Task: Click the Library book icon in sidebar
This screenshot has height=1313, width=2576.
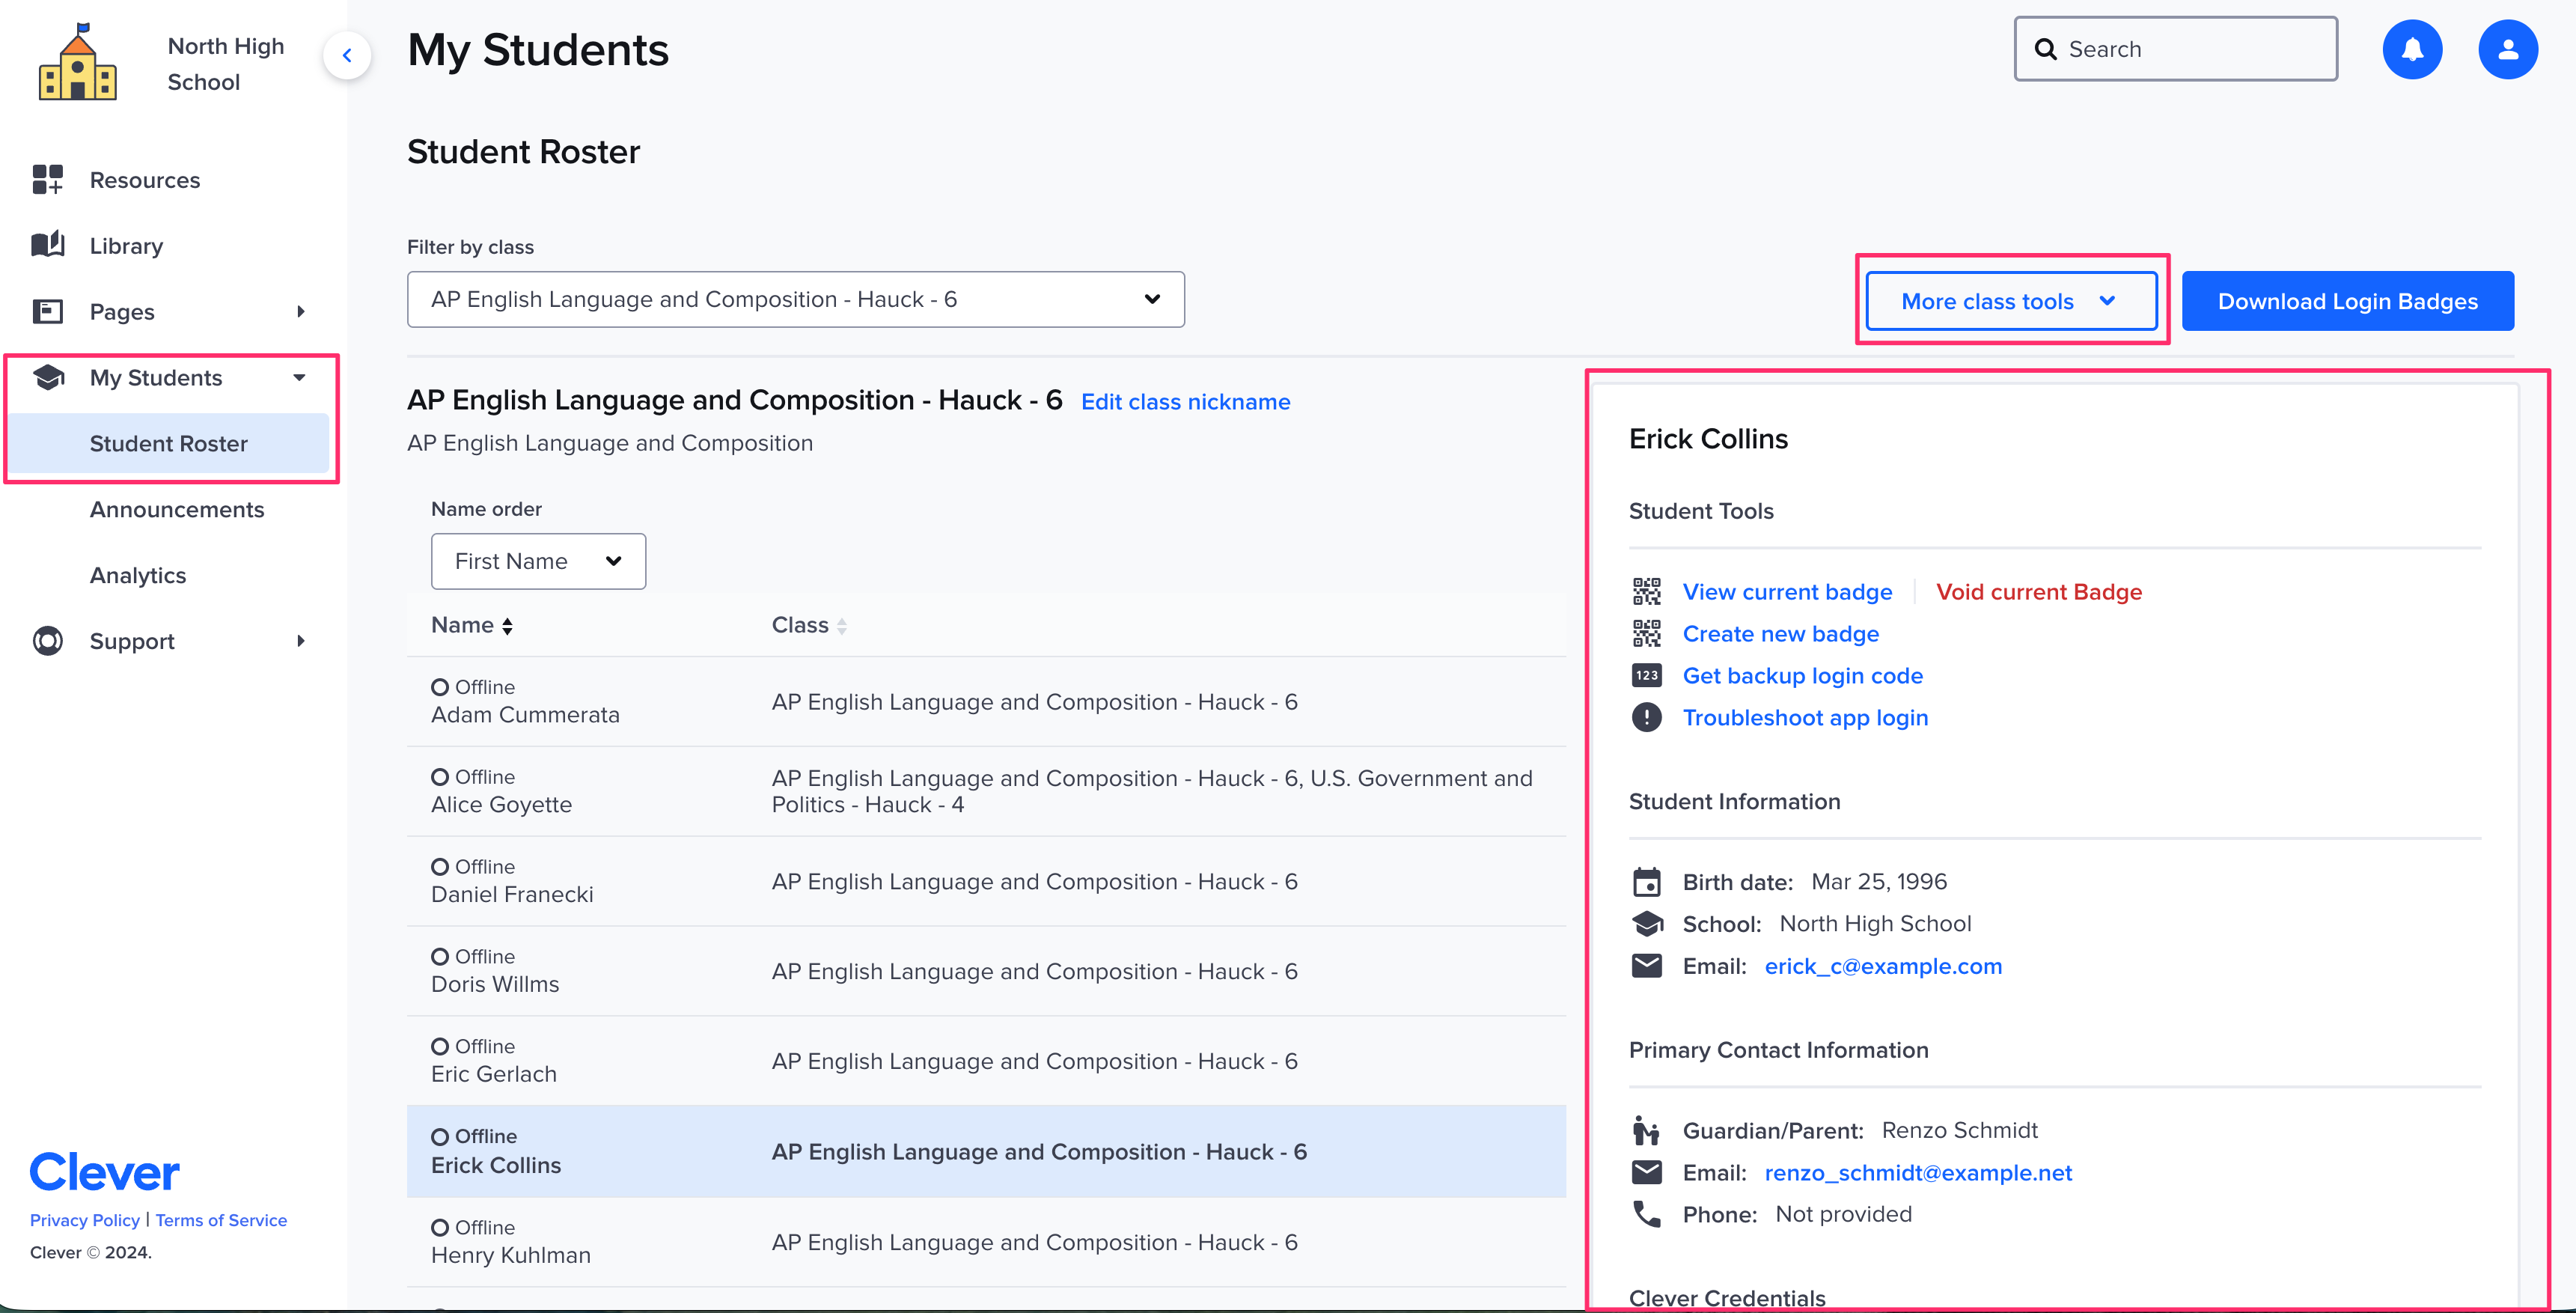Action: pyautogui.click(x=47, y=245)
